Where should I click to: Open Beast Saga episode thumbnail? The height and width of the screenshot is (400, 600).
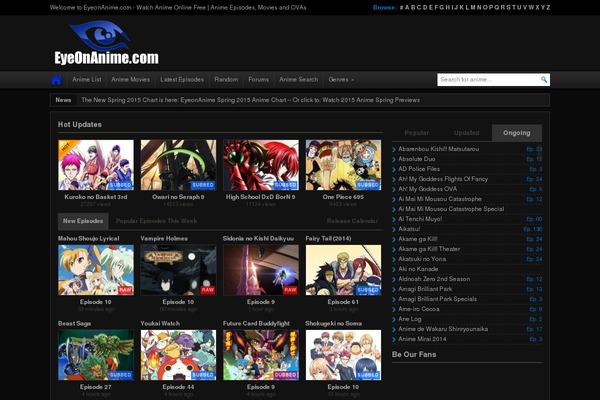[96, 355]
